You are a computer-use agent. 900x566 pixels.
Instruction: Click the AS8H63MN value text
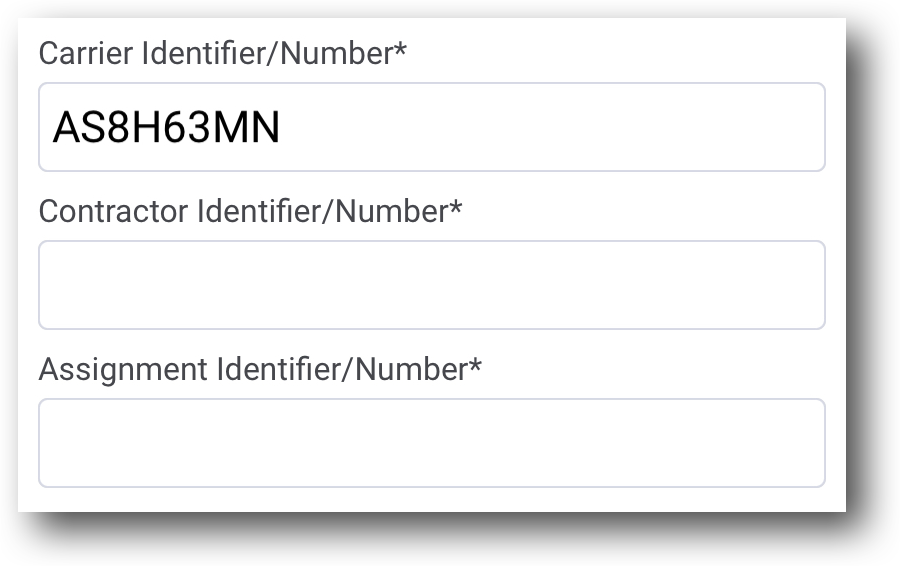tap(166, 128)
